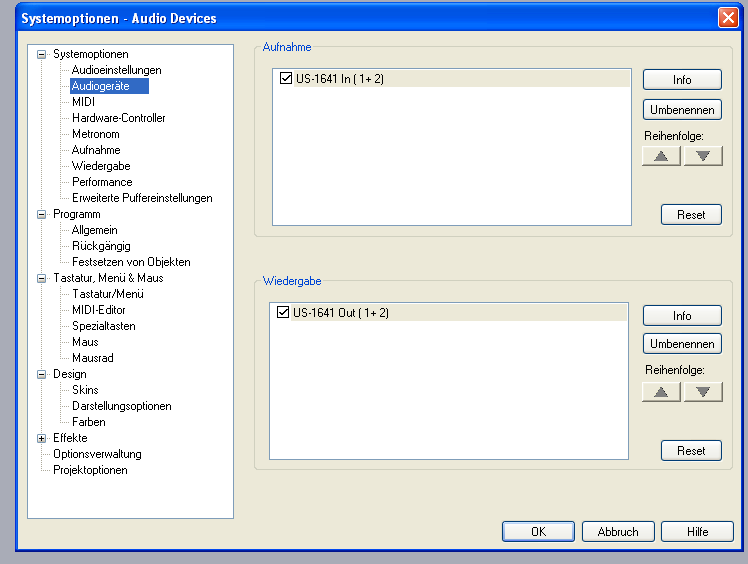Select Rückgängig options

(101, 246)
